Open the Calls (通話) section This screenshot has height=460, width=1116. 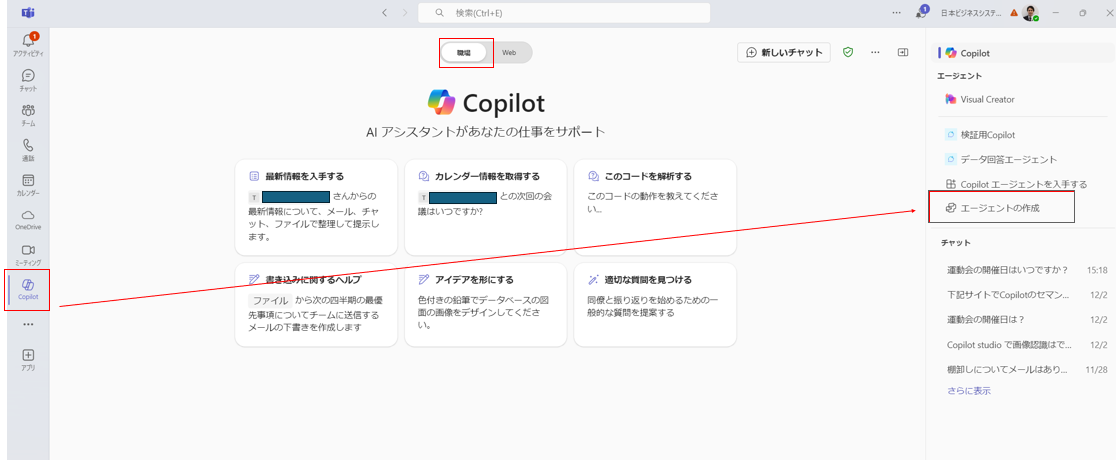point(28,150)
